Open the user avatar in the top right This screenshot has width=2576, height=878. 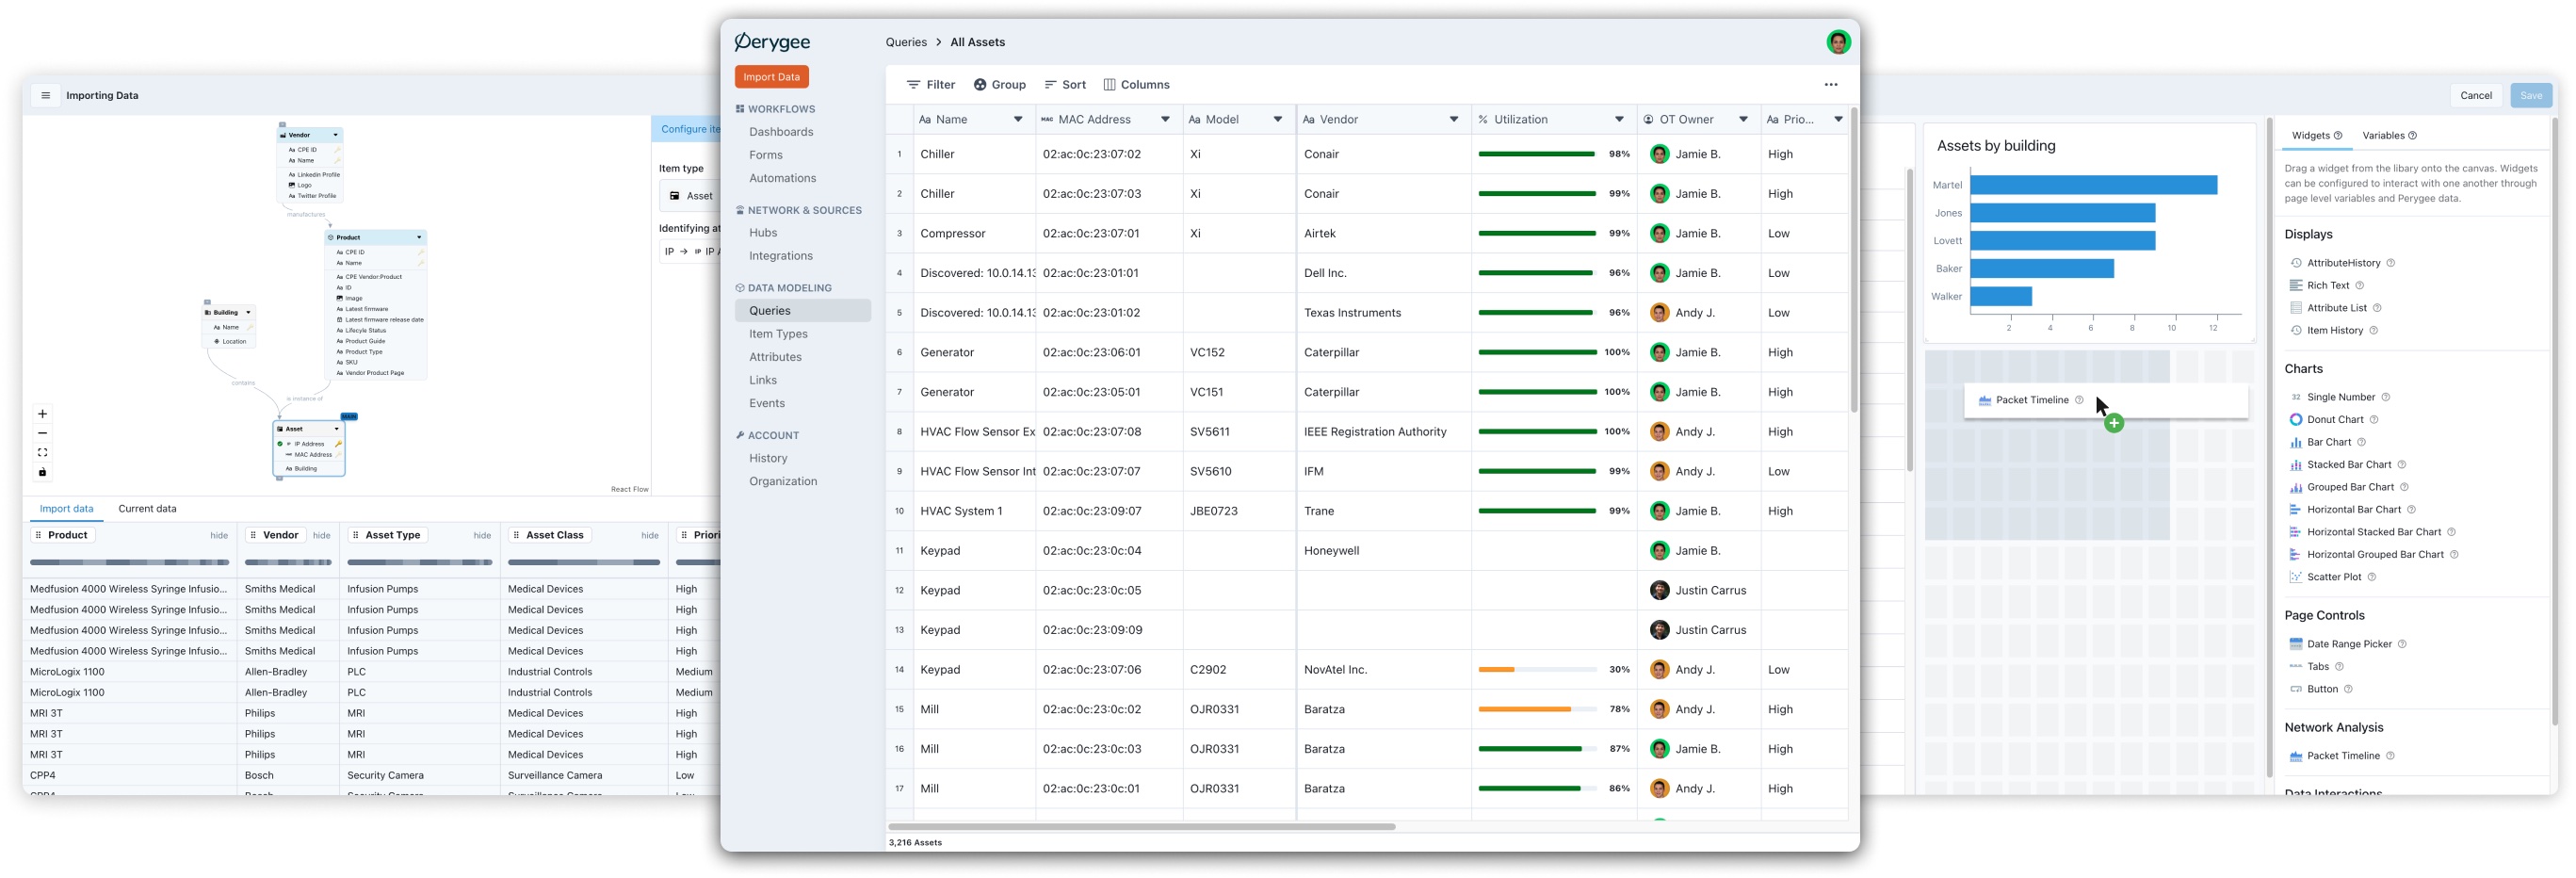(x=1837, y=42)
